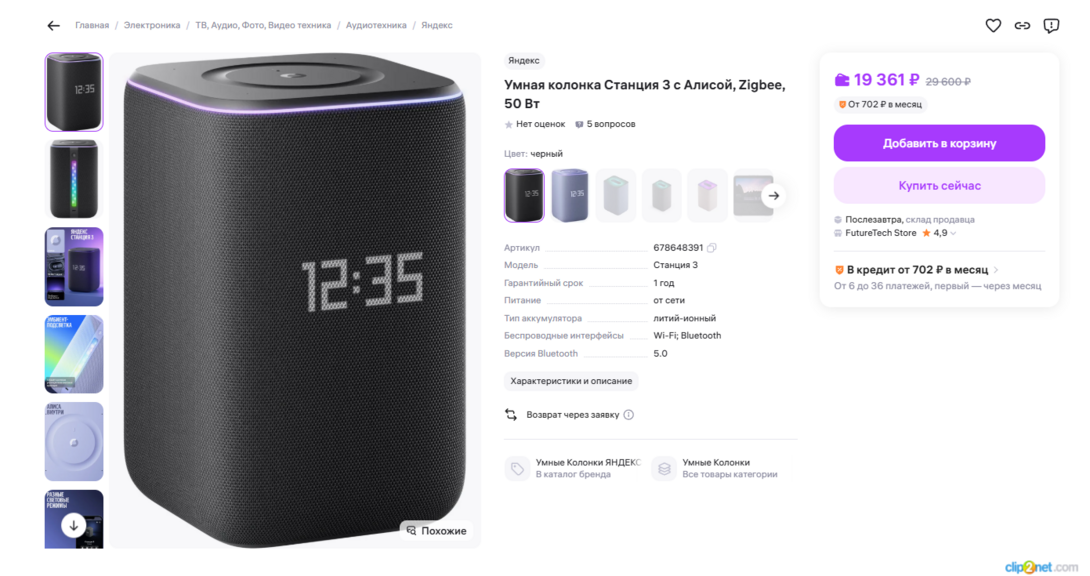Find similar items with Похожие

click(x=437, y=531)
